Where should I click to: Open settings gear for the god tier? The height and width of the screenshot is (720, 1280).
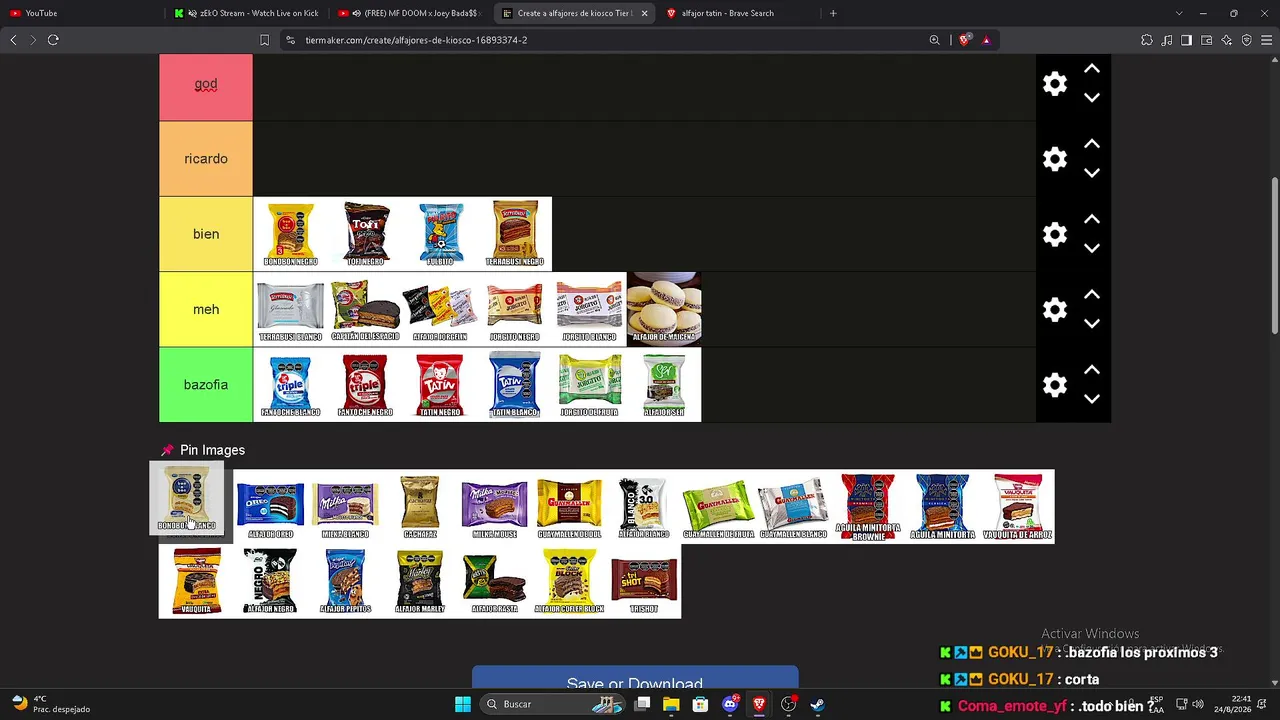(1055, 84)
